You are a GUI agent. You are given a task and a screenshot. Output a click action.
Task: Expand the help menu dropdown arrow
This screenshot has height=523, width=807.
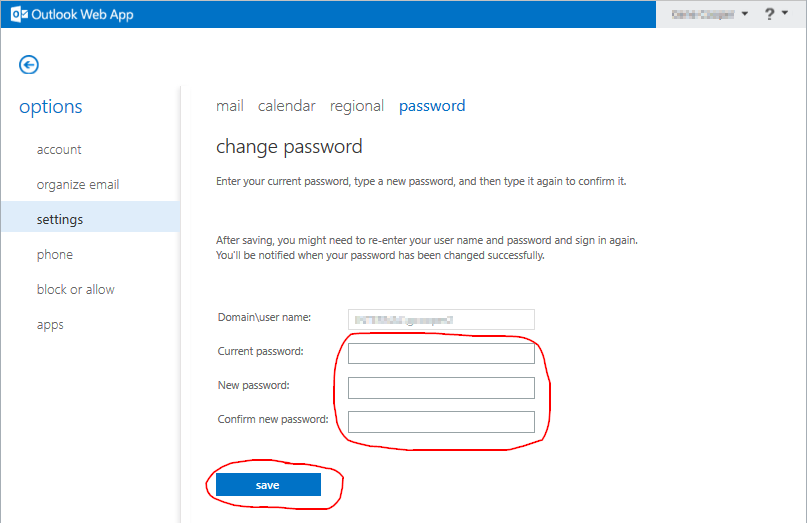coord(785,13)
